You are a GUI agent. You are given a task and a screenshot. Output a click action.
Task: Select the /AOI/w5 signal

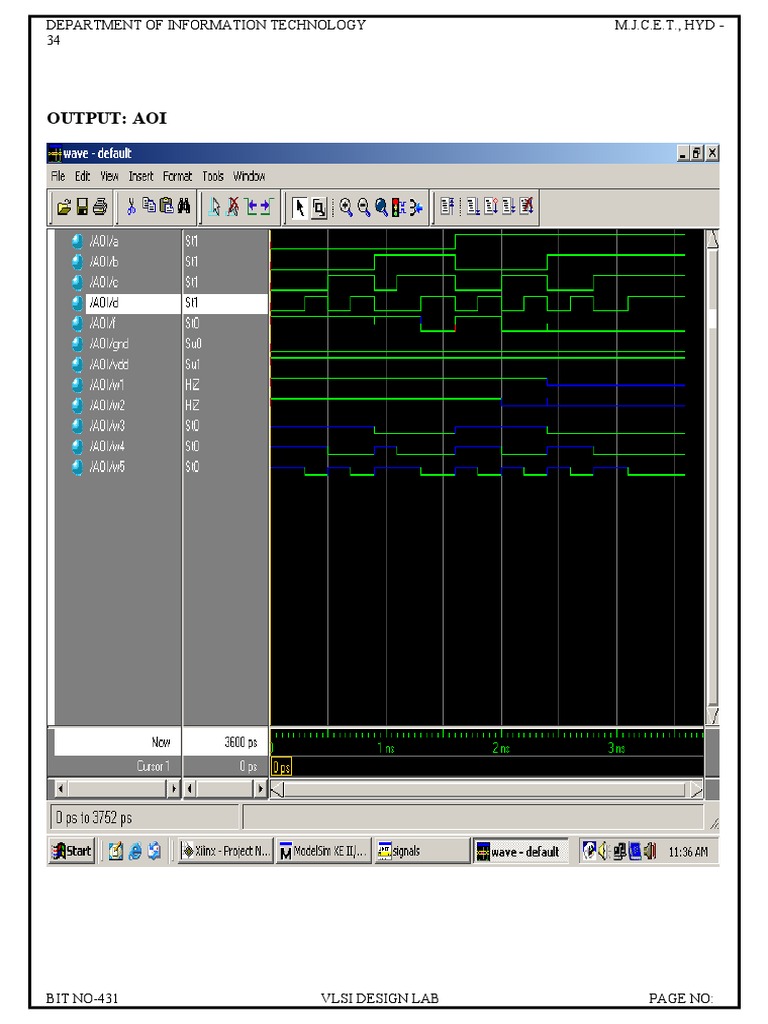(107, 467)
